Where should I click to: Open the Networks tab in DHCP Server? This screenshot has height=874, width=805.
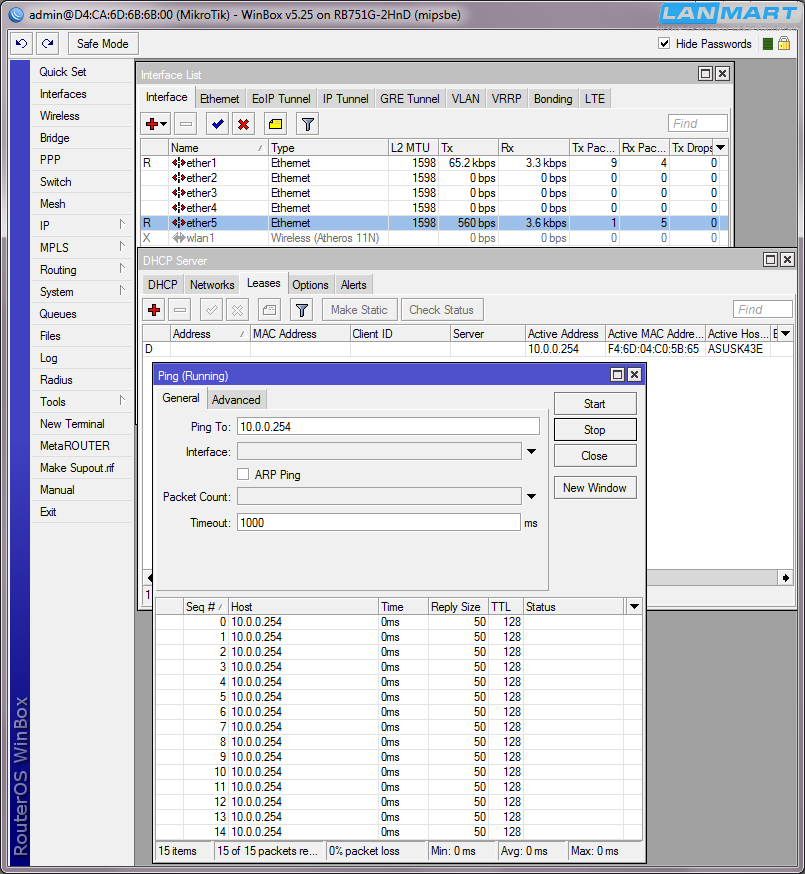point(212,285)
